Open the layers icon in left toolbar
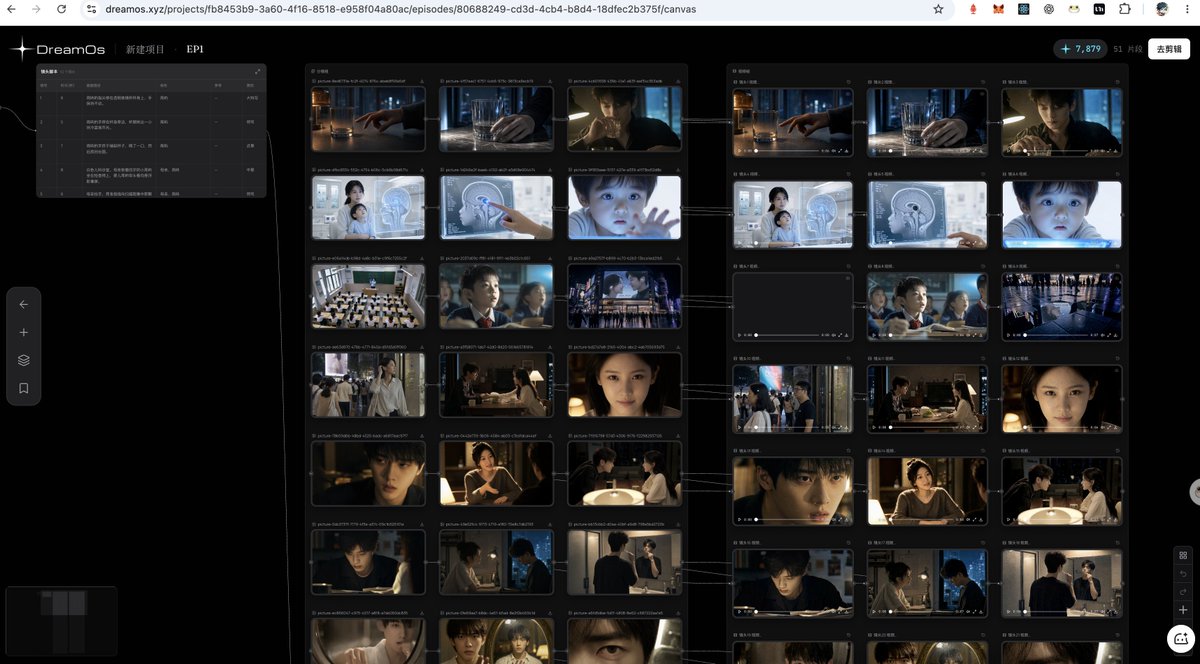Viewport: 1200px width, 664px height. 24,361
